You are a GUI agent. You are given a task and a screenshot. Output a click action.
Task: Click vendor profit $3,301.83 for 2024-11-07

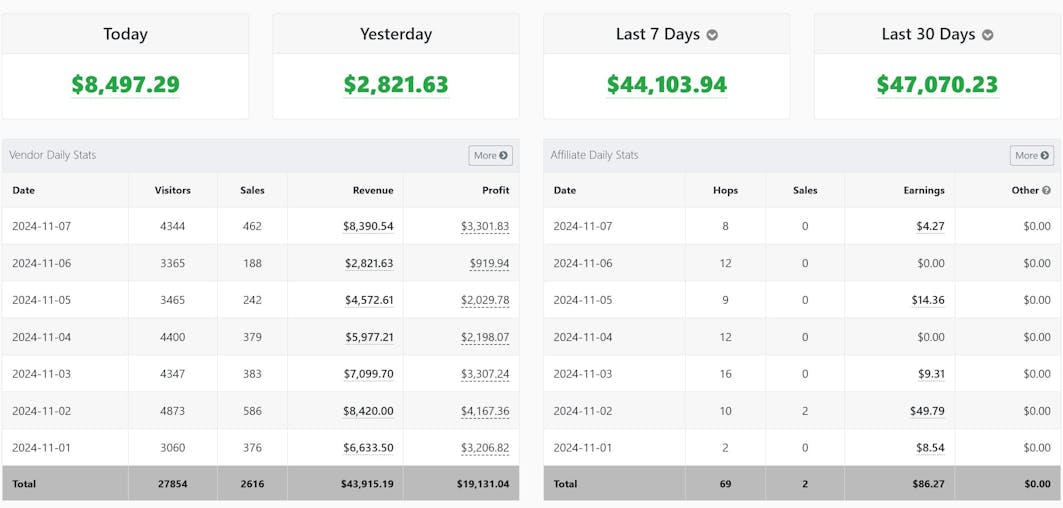pos(485,227)
